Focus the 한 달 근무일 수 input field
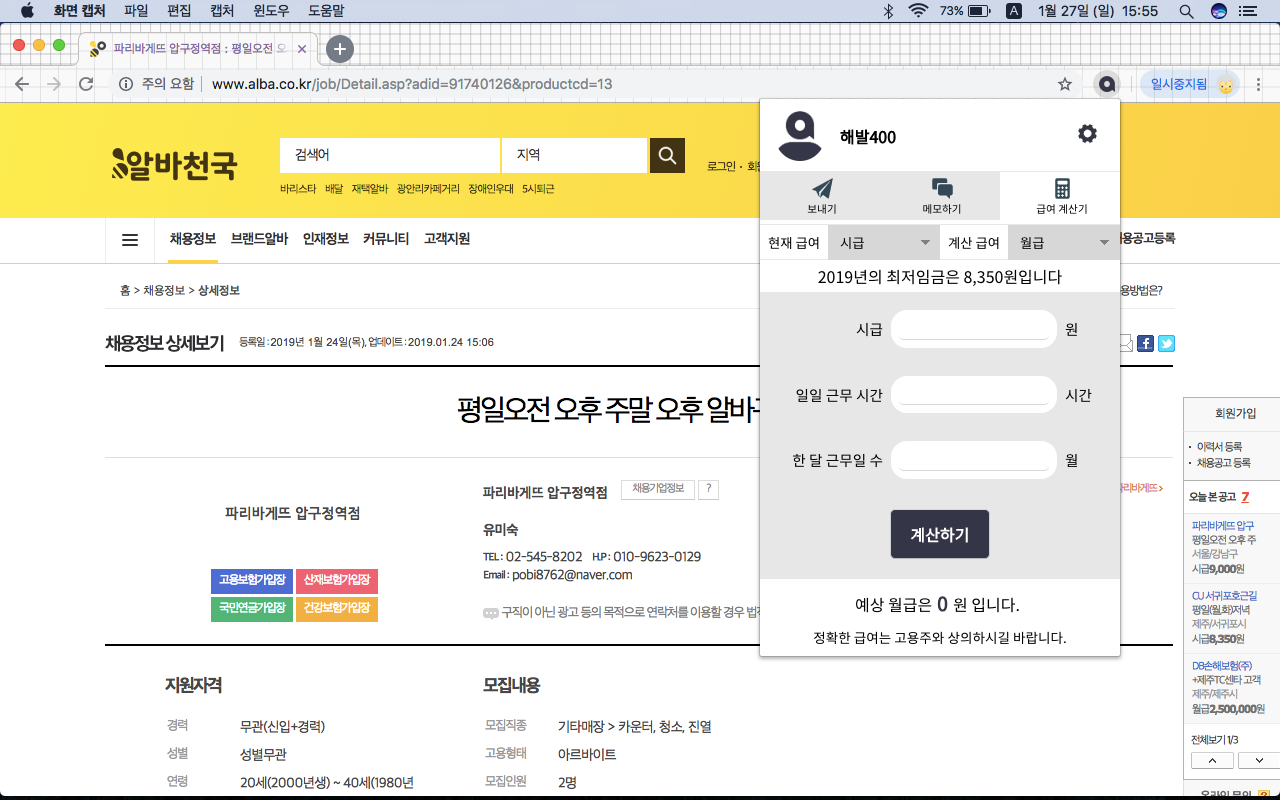Viewport: 1280px width, 800px height. tap(973, 460)
